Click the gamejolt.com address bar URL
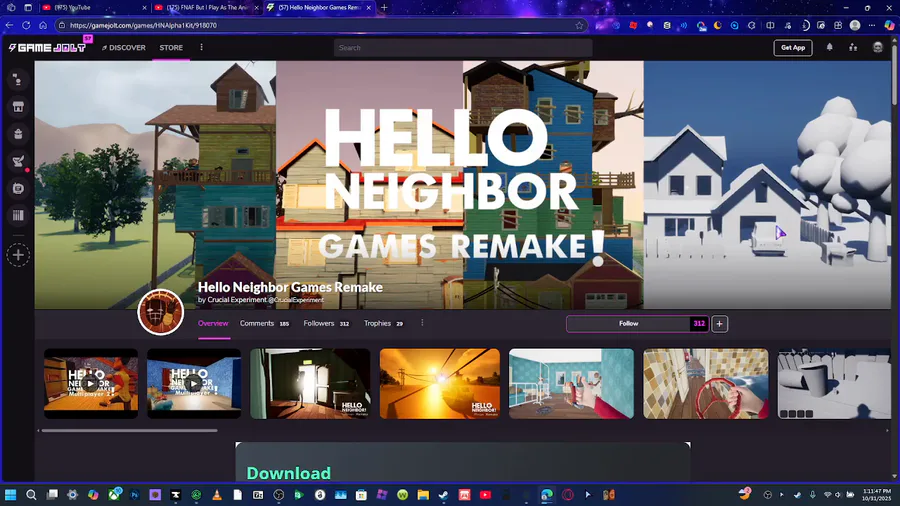Image resolution: width=900 pixels, height=506 pixels. point(143,25)
